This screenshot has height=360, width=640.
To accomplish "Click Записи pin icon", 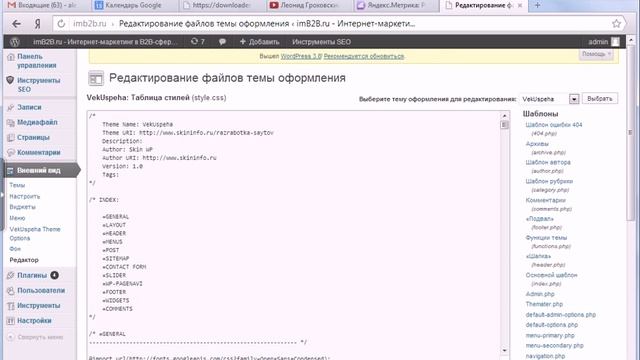I will [x=11, y=107].
